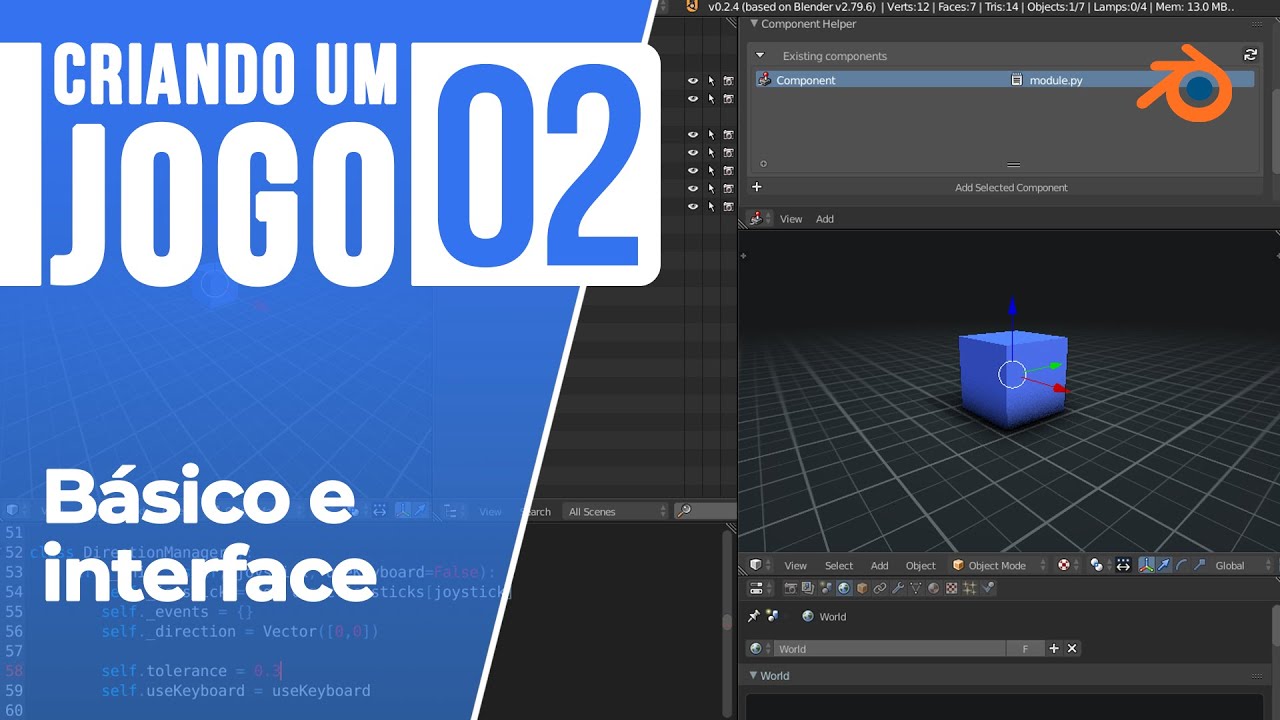Viewport: 1280px width, 720px height.
Task: Toggle the 3D manipulator axes button
Action: point(1146,565)
